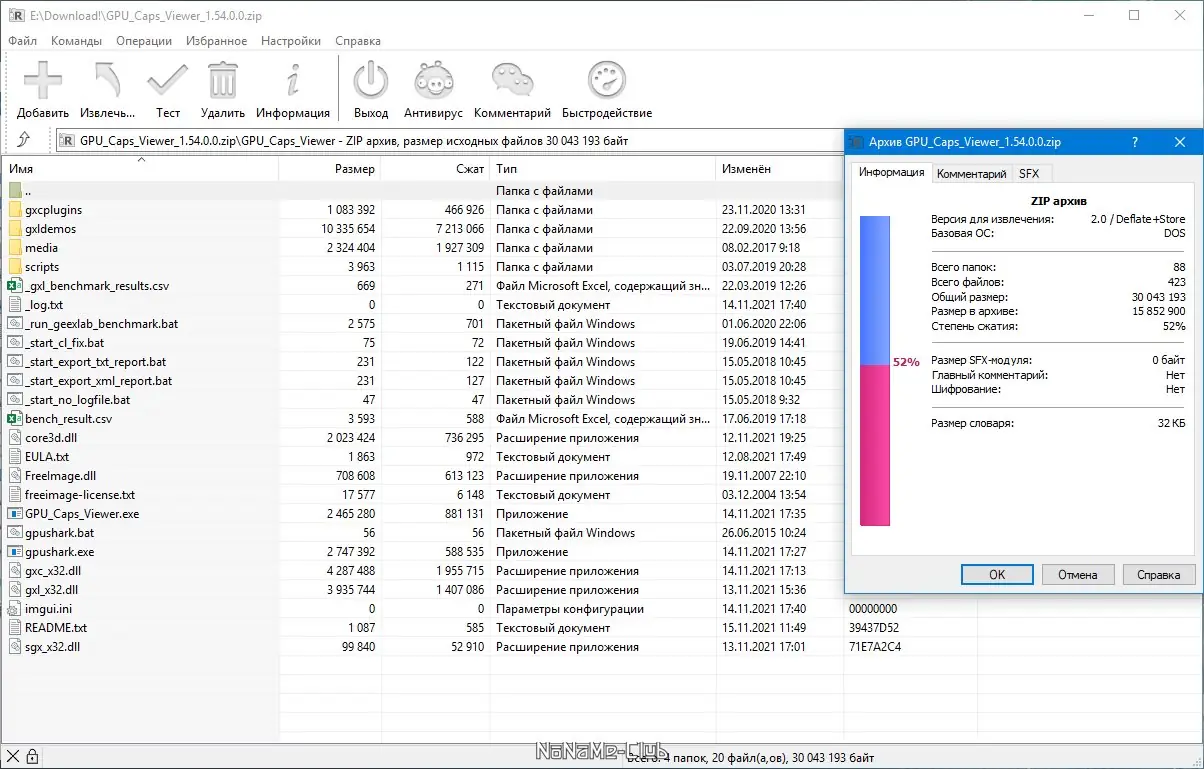Select the file _start_export_txt_report.bat
Image resolution: width=1204 pixels, height=769 pixels.
[95, 362]
